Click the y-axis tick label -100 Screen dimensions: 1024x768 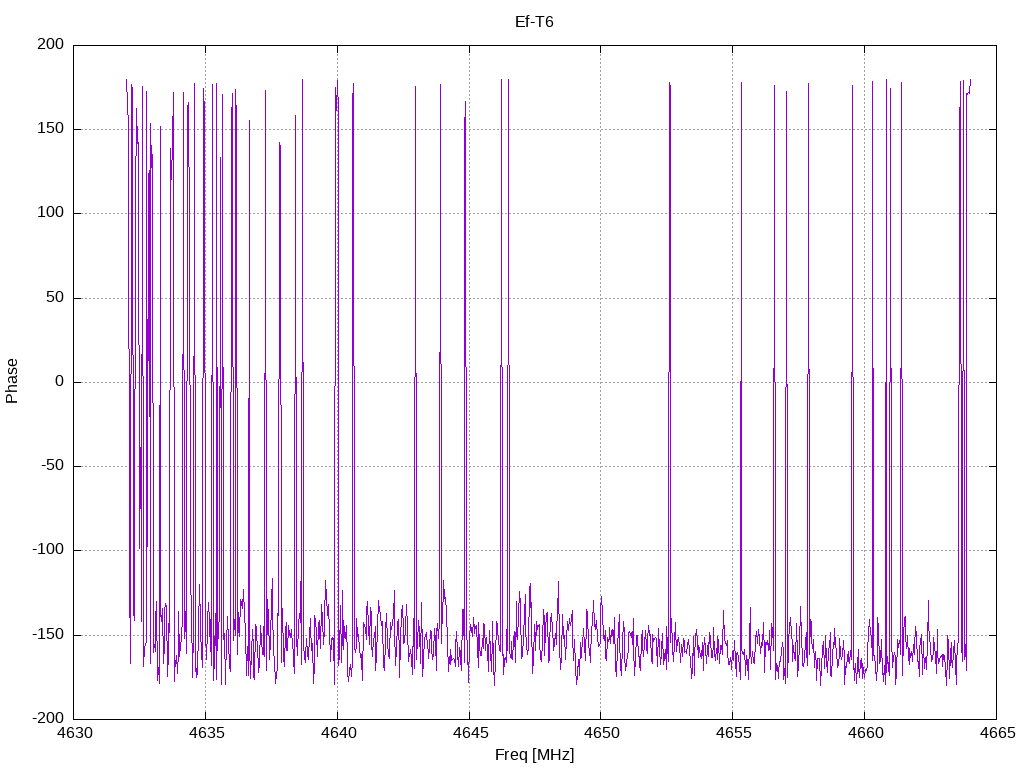pyautogui.click(x=48, y=550)
